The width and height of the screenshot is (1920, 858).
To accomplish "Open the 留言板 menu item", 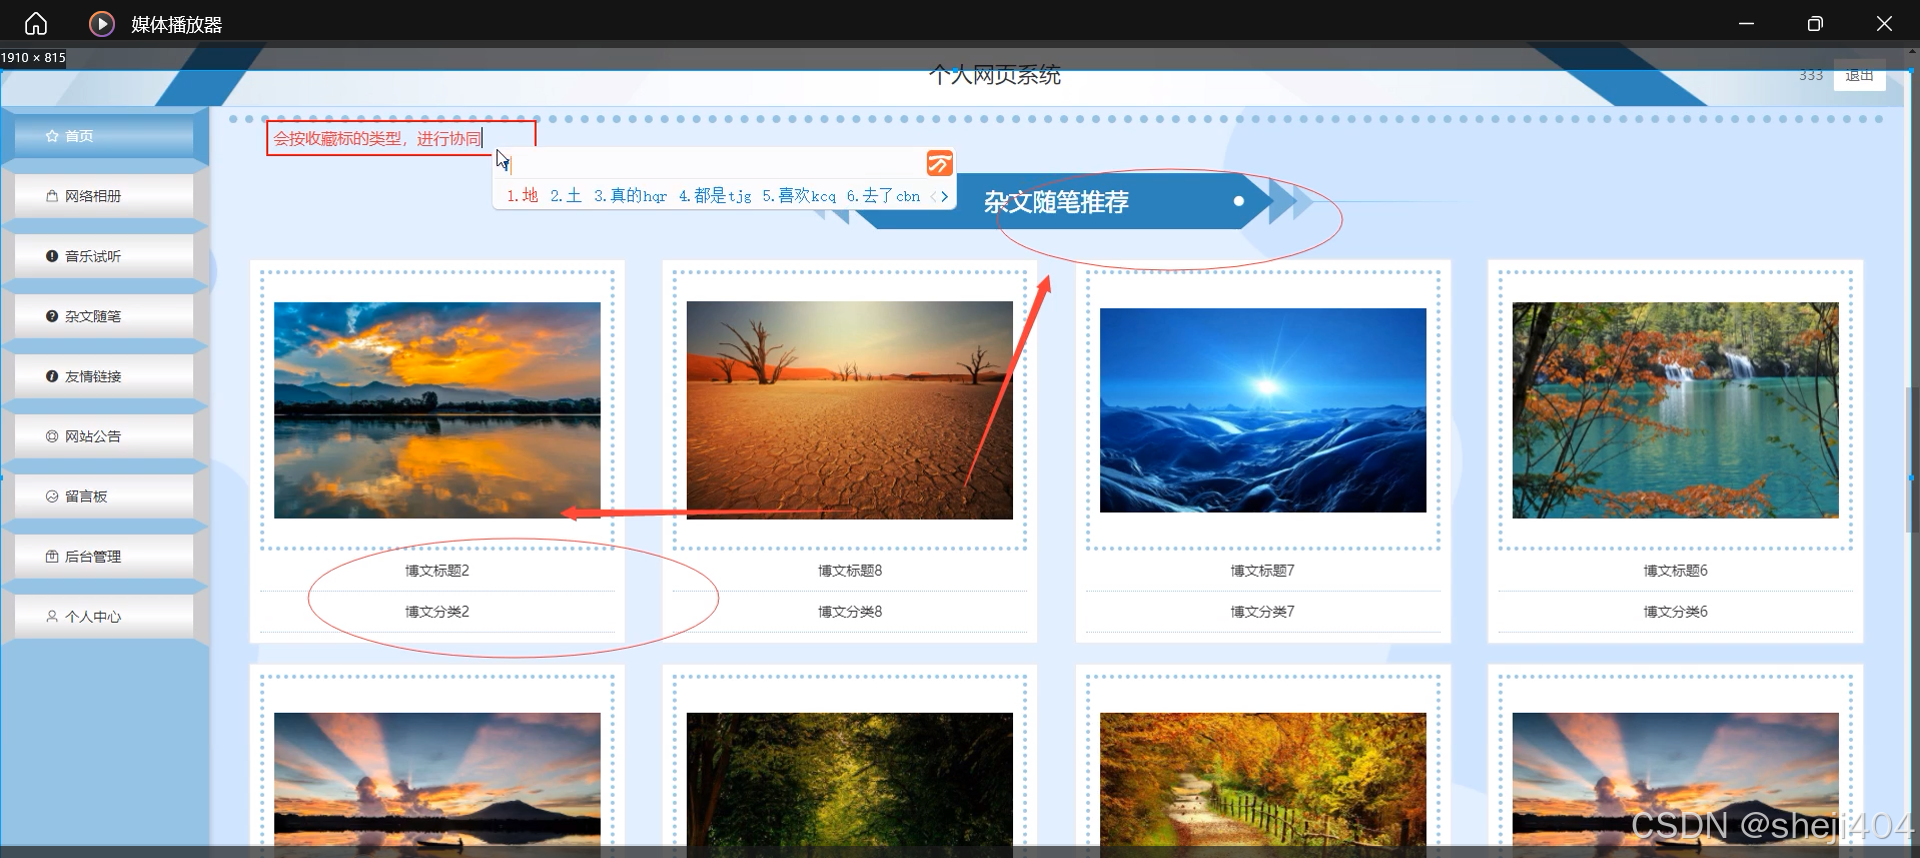I will [x=104, y=496].
